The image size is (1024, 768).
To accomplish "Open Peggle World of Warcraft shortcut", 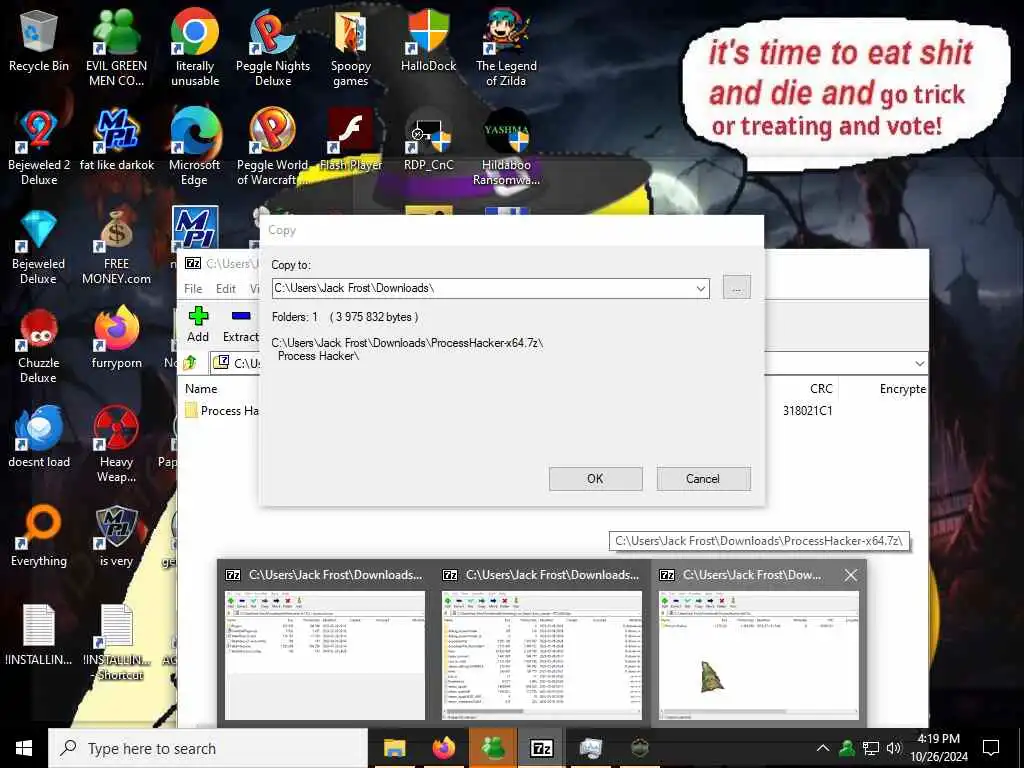I will 272,148.
